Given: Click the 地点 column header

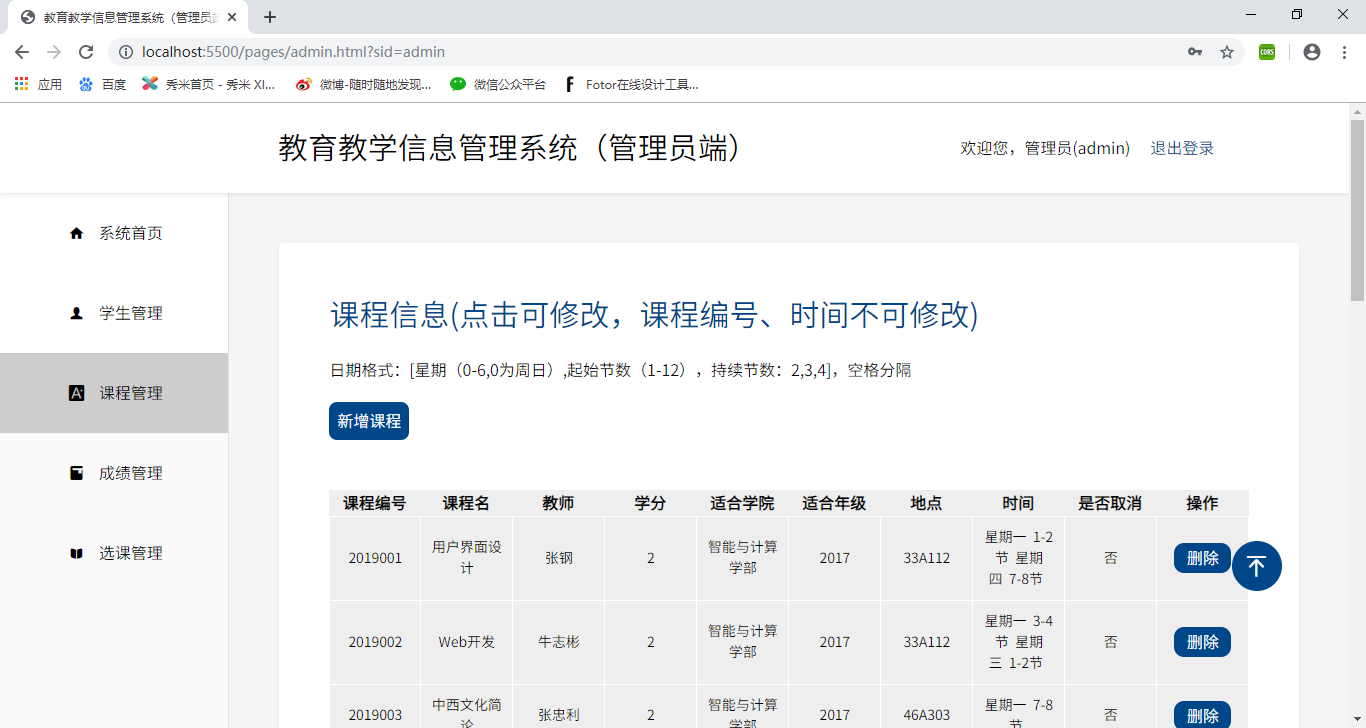Looking at the screenshot, I should tap(927, 503).
